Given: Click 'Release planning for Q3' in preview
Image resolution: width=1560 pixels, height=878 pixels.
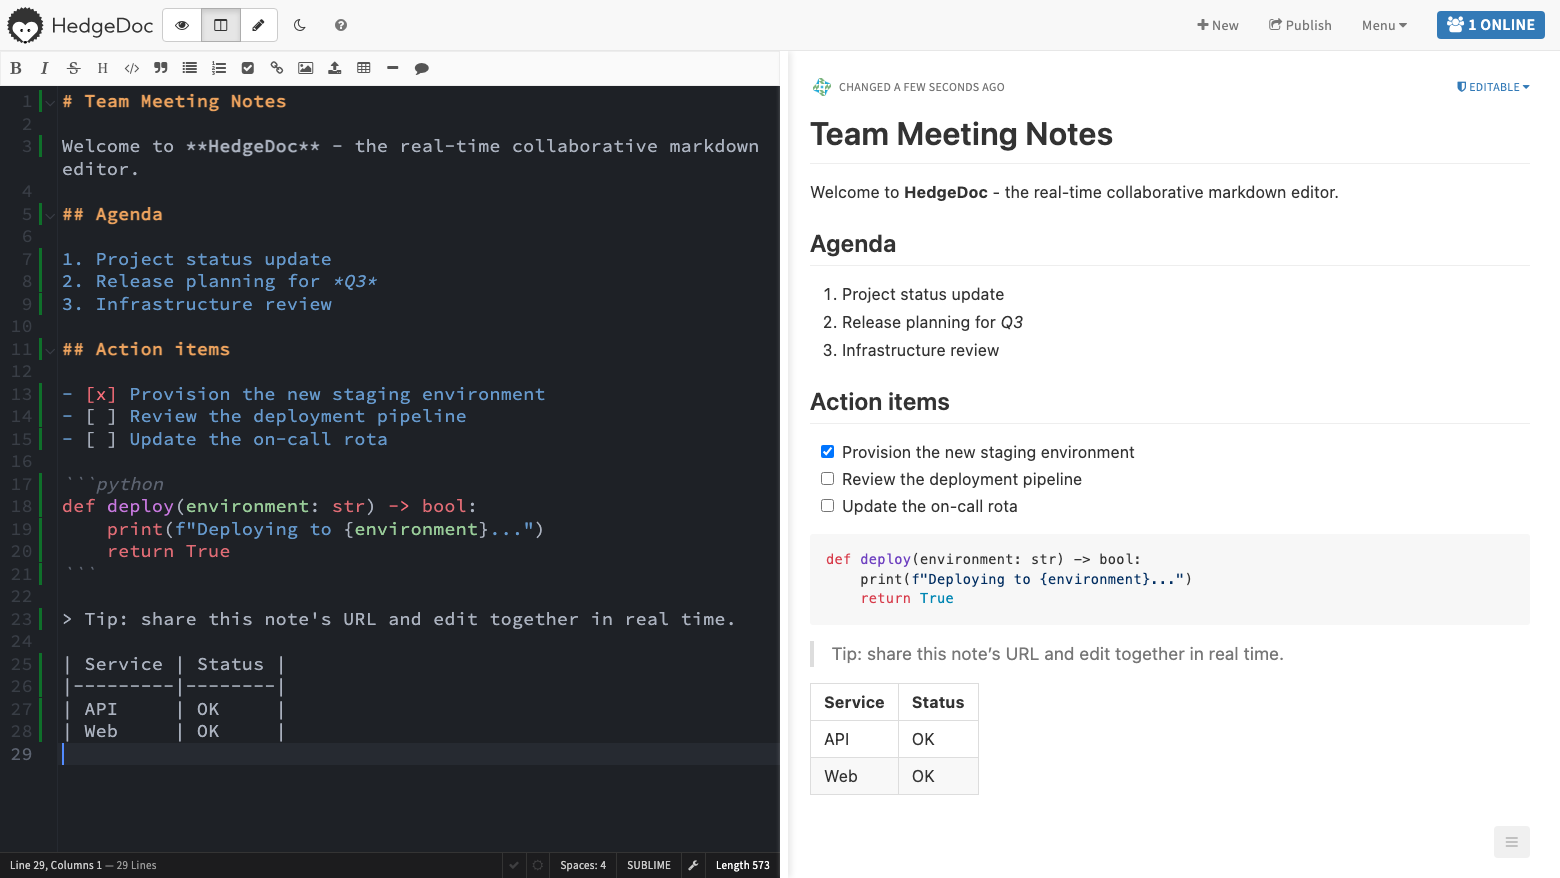Looking at the screenshot, I should tap(932, 322).
